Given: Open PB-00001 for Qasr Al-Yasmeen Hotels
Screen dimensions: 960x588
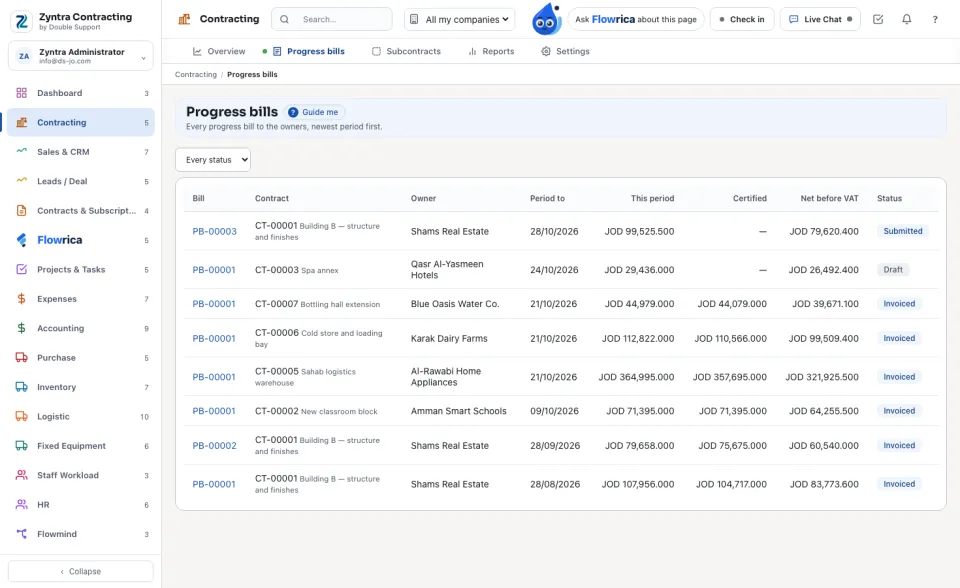Looking at the screenshot, I should click(214, 270).
